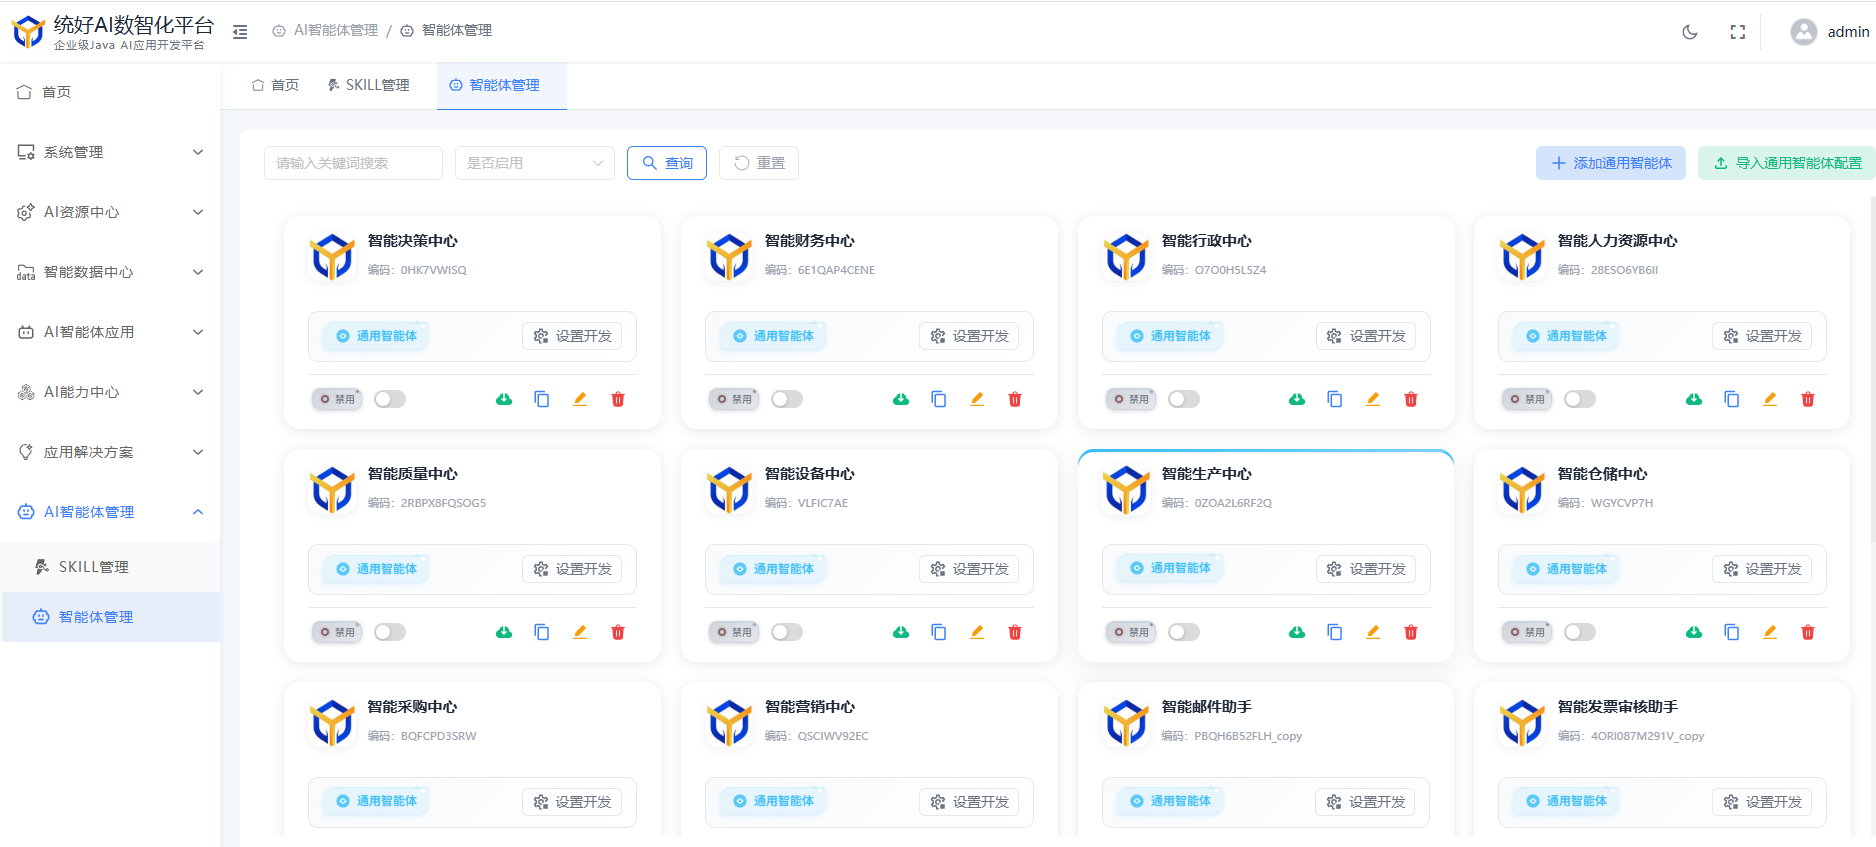Delete the 智能生产中心 agent

coord(1411,632)
